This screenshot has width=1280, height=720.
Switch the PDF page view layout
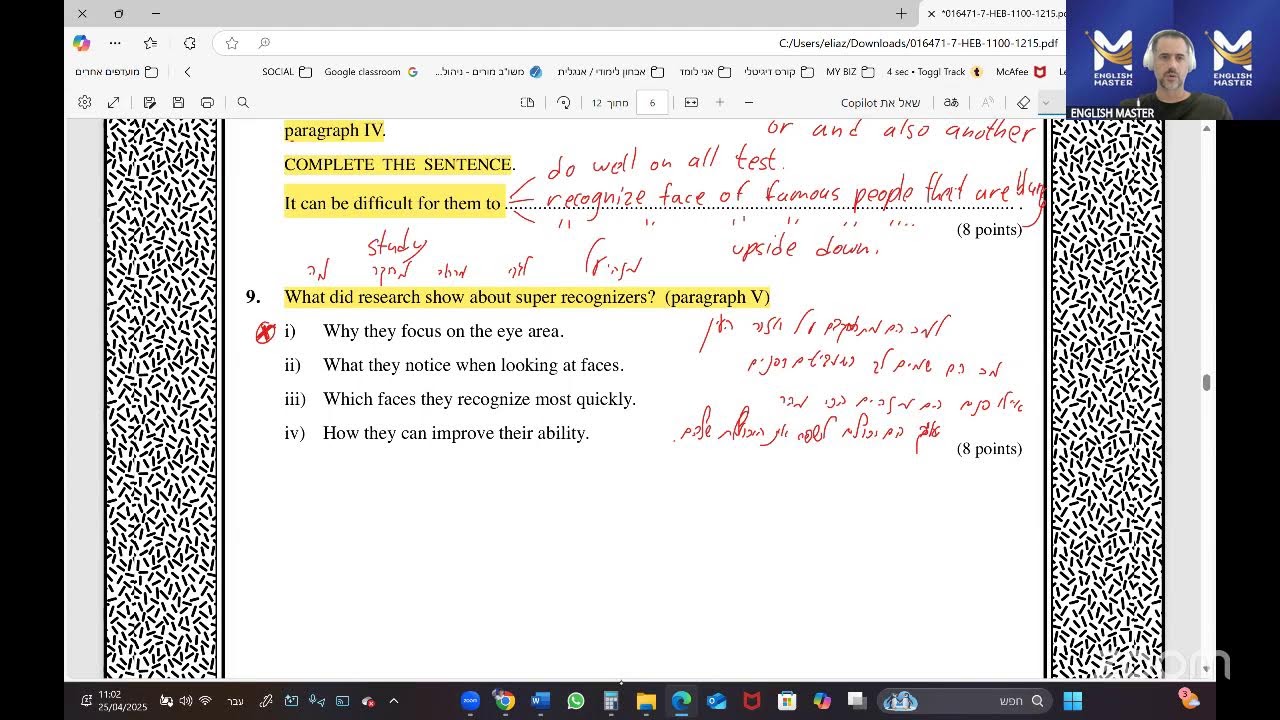coord(528,102)
